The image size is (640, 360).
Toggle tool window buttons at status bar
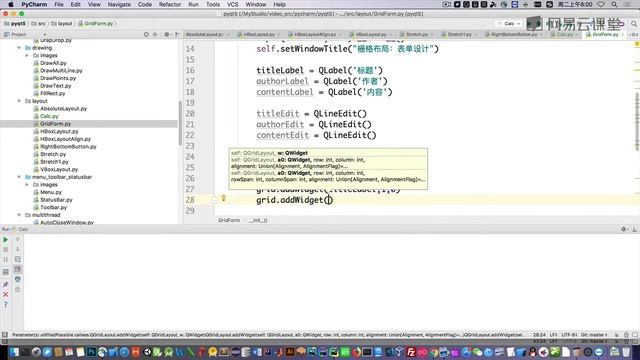(5, 335)
